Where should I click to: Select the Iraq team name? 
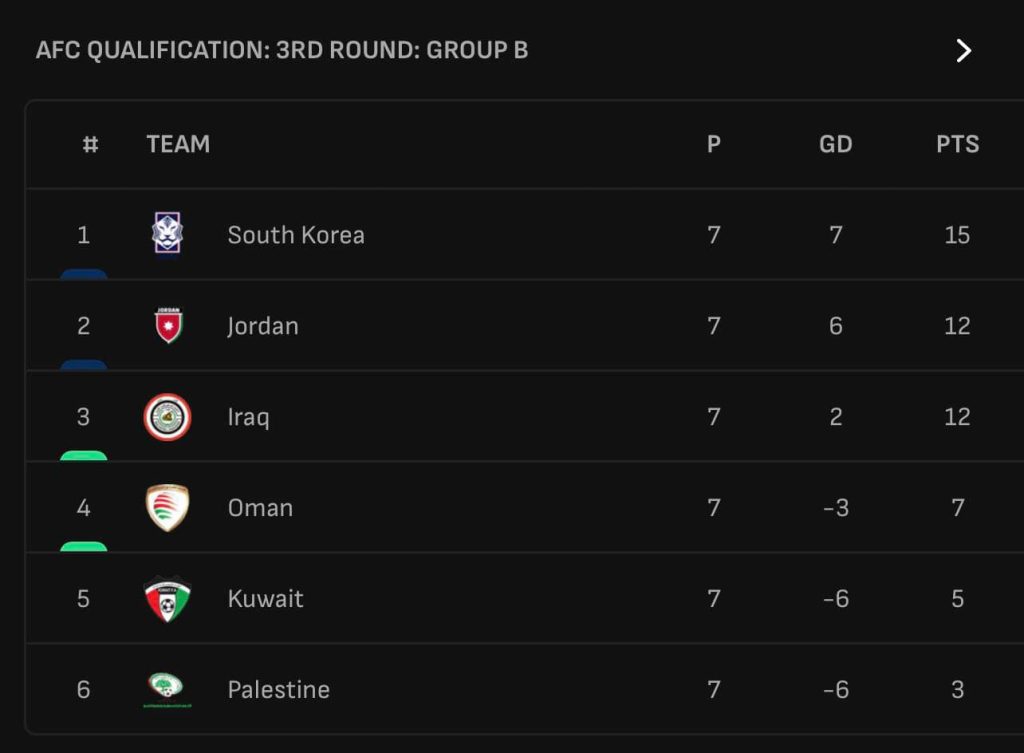pyautogui.click(x=248, y=417)
